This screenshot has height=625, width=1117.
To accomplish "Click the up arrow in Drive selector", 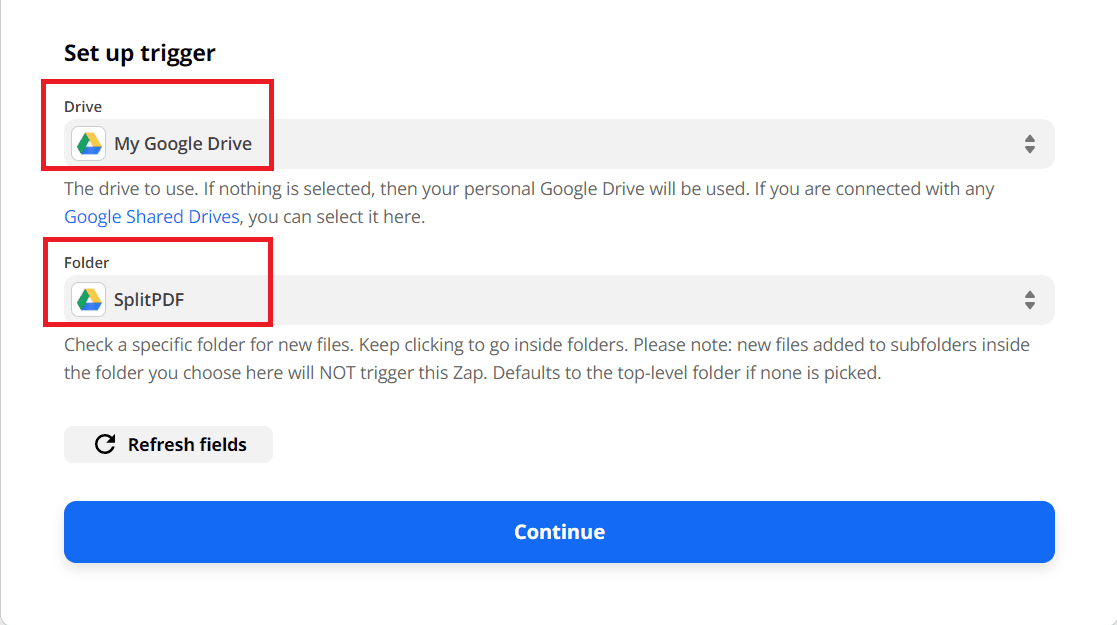I will (x=1029, y=138).
